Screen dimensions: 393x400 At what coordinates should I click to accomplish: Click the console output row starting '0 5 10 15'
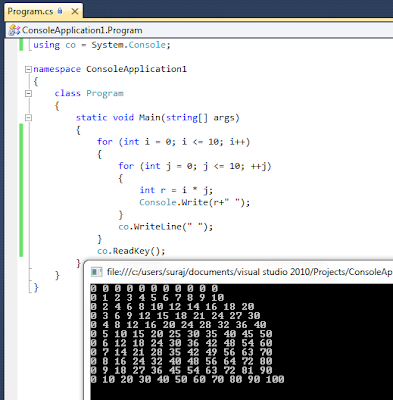[x=181, y=334]
